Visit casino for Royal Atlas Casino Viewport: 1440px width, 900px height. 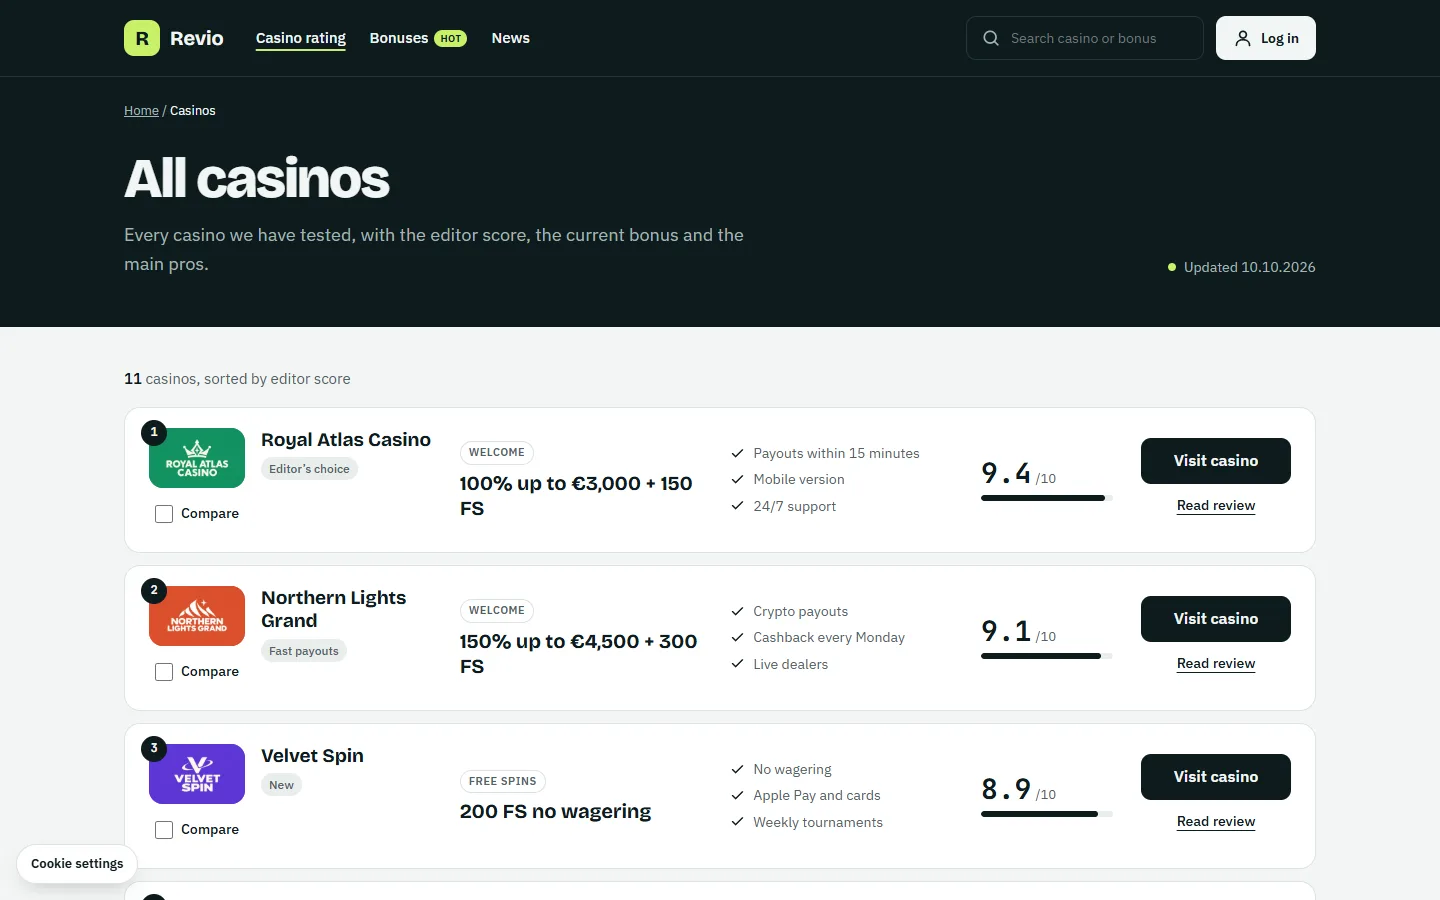[x=1216, y=461]
